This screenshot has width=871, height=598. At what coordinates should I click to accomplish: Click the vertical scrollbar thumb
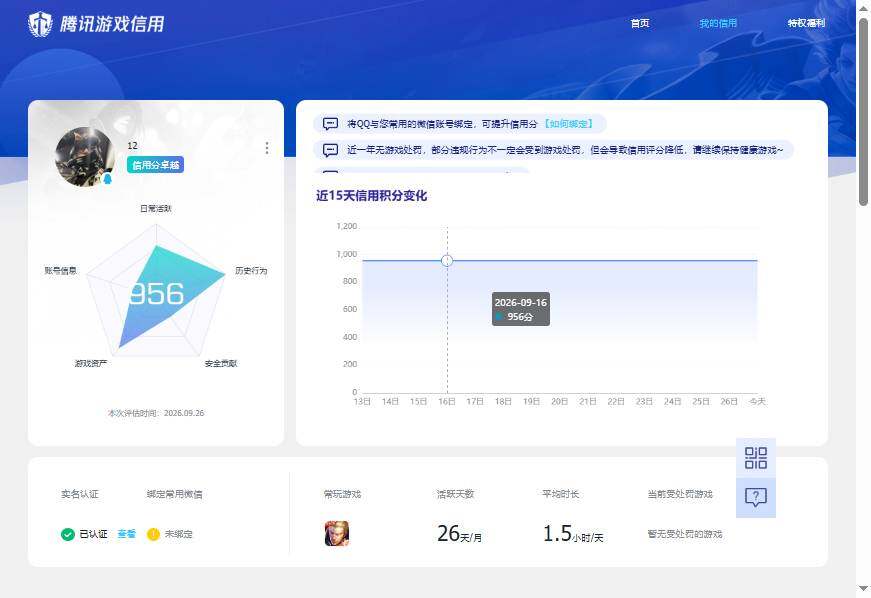[863, 113]
